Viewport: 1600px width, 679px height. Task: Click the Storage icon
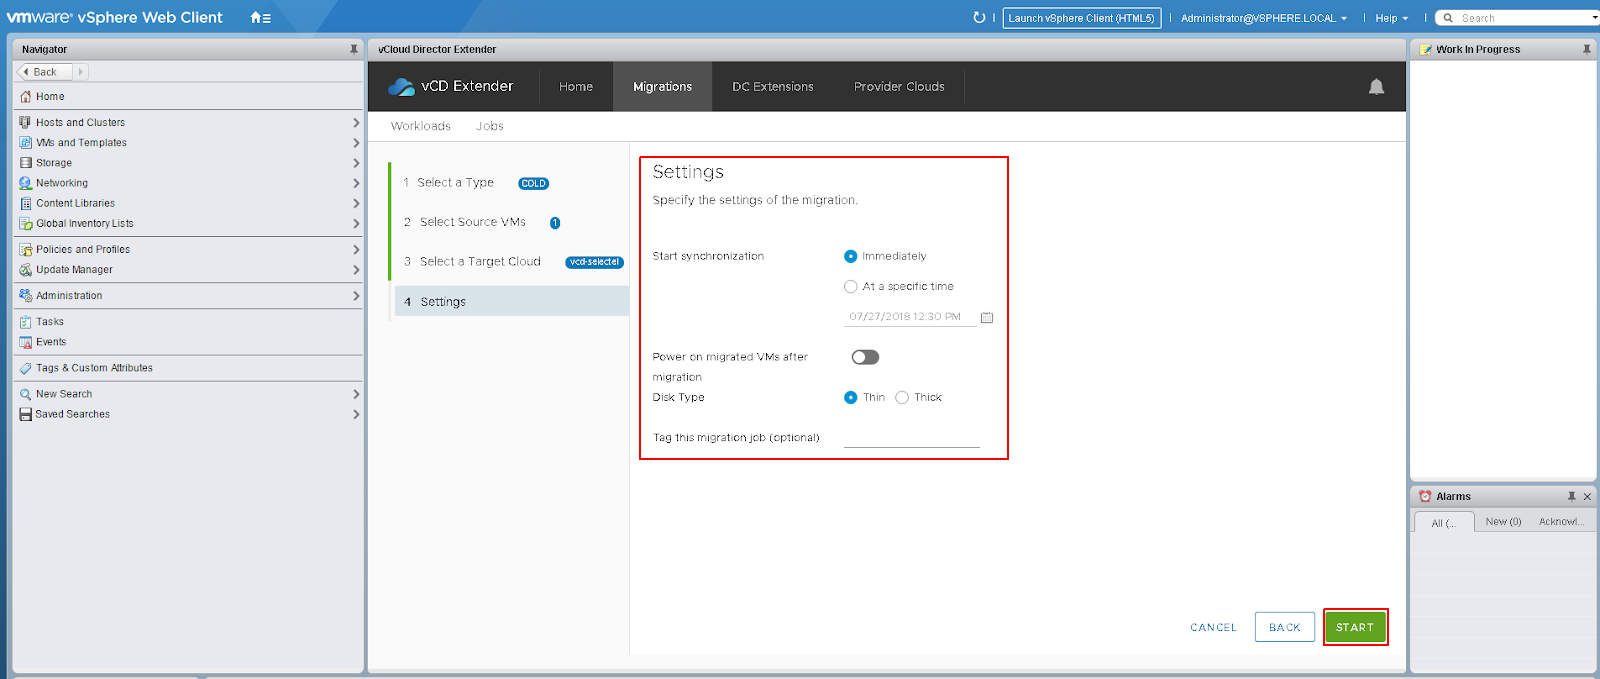[x=26, y=163]
